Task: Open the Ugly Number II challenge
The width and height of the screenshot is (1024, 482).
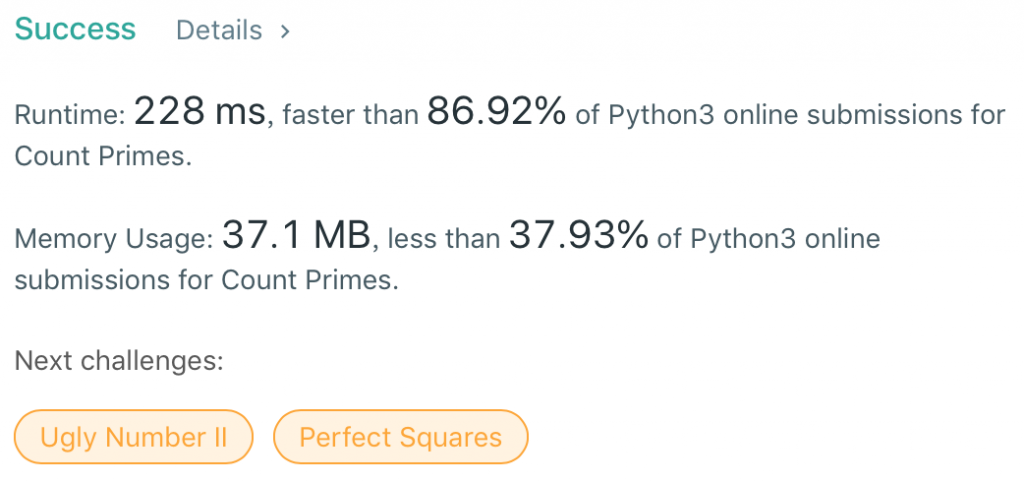Action: (133, 437)
